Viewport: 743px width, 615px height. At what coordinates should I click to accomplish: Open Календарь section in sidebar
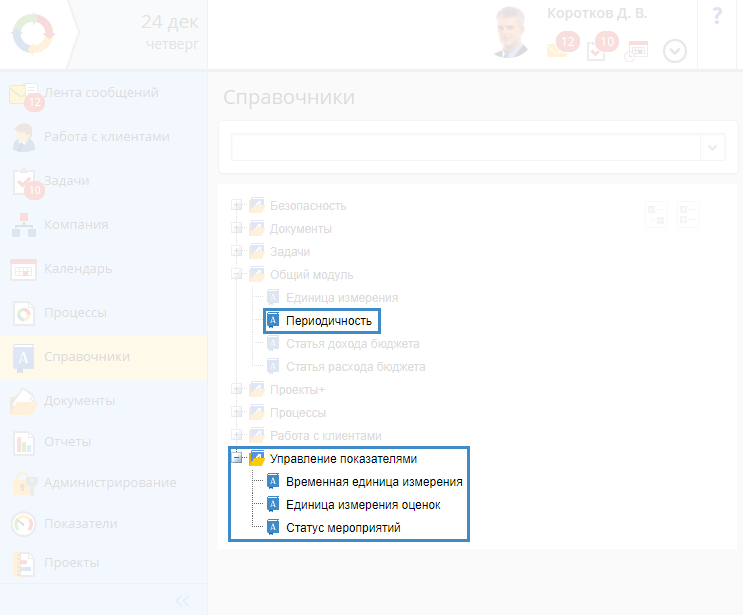pos(103,269)
